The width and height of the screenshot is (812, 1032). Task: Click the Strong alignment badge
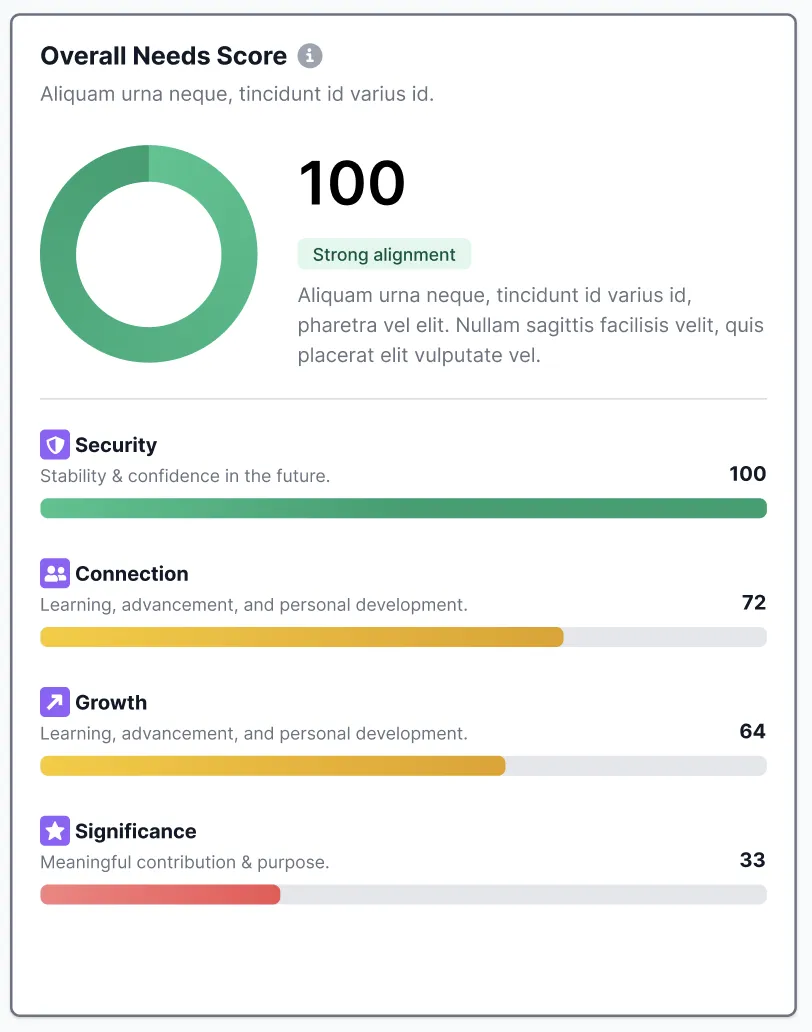click(x=384, y=254)
